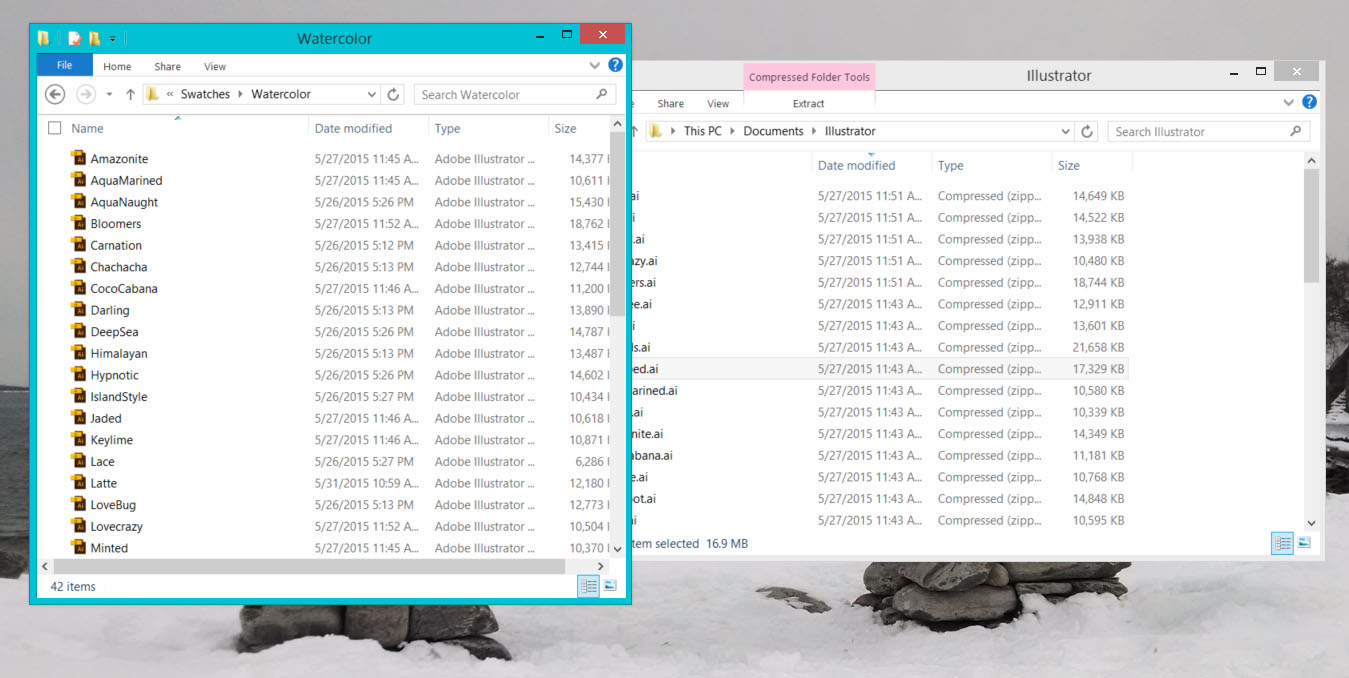Select the 21,658 KB compressed file row
This screenshot has height=678, width=1349.
click(879, 347)
